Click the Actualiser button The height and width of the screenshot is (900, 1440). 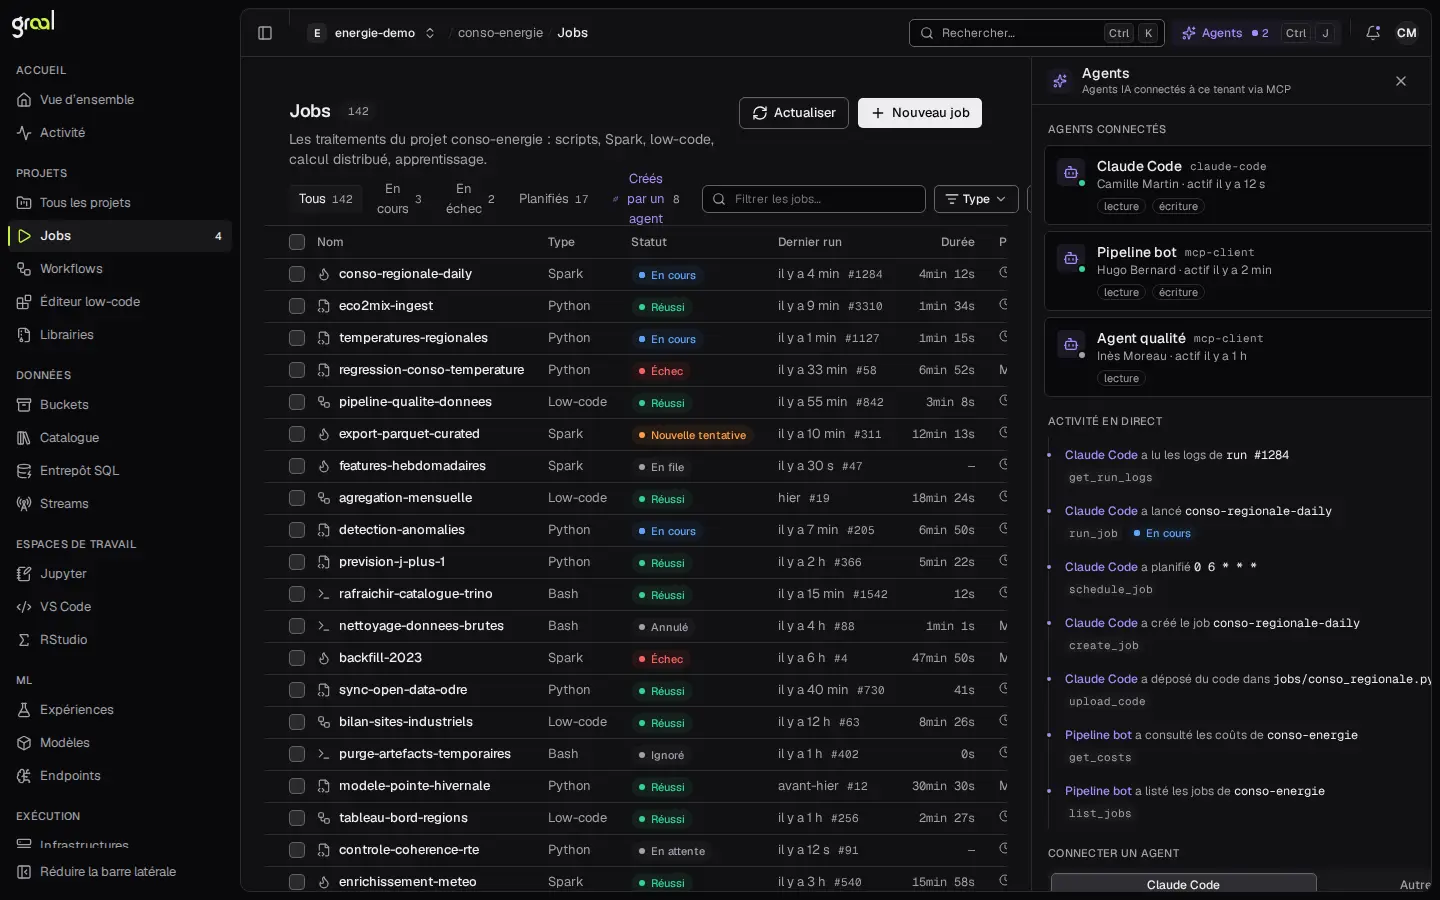click(x=794, y=113)
